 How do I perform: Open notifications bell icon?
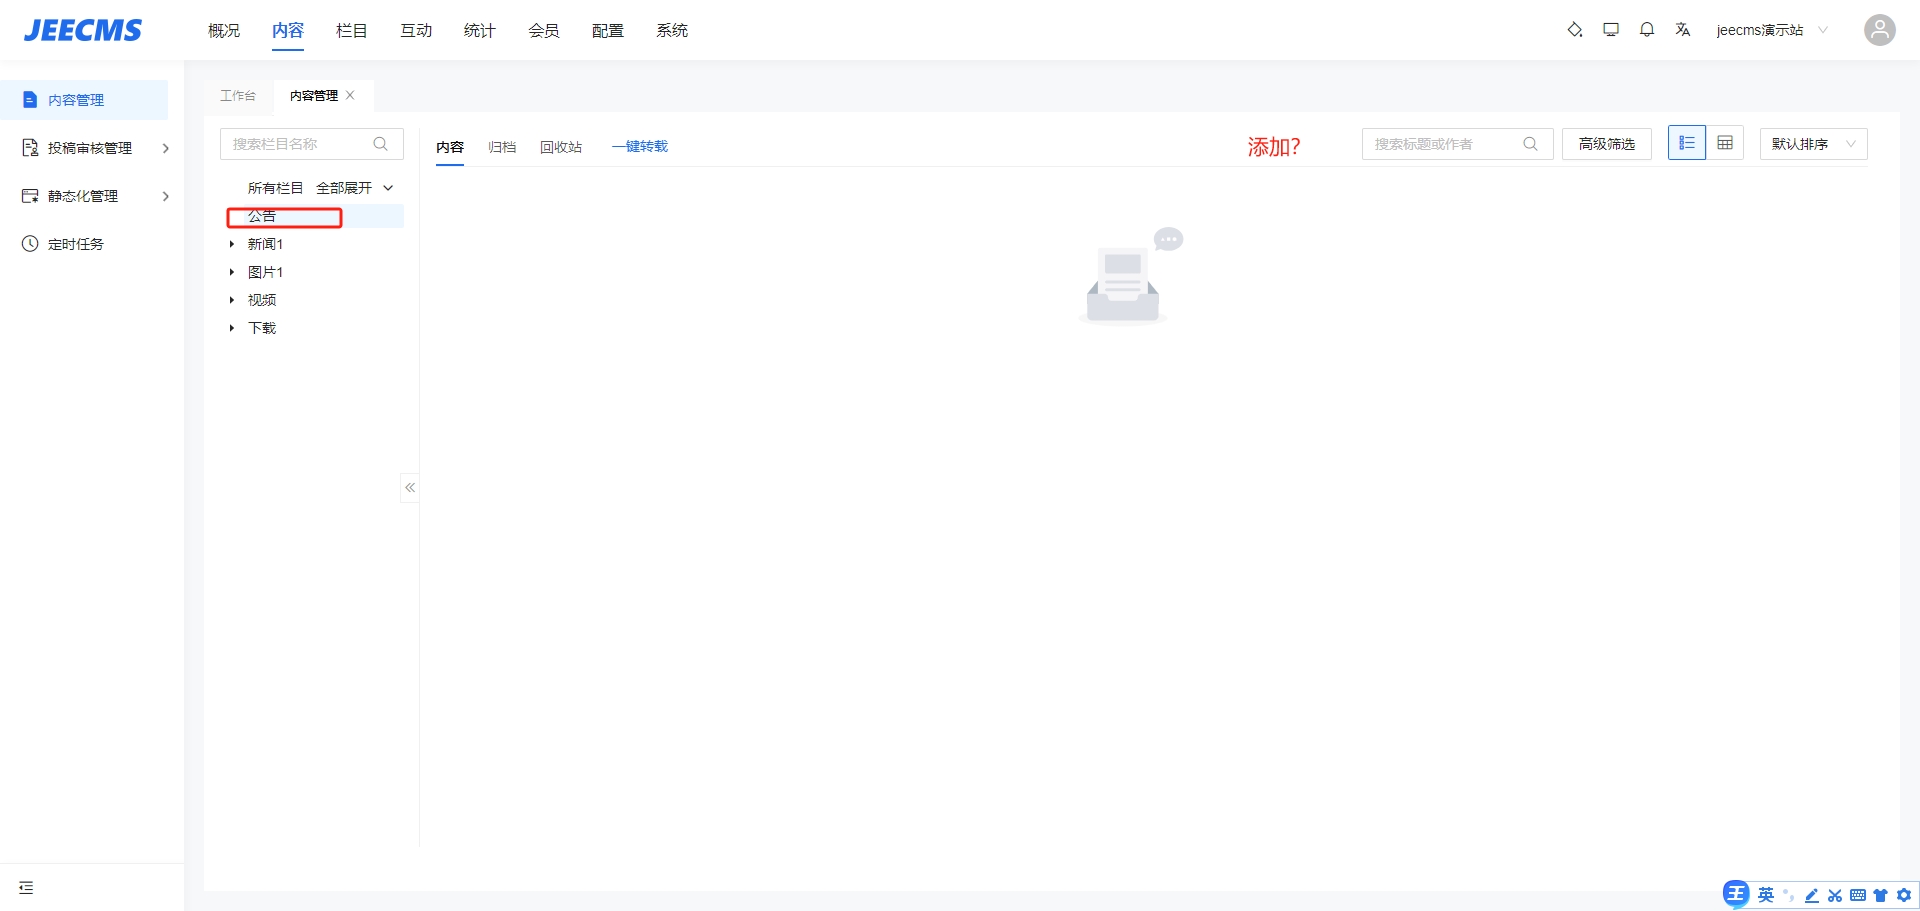pyautogui.click(x=1647, y=30)
